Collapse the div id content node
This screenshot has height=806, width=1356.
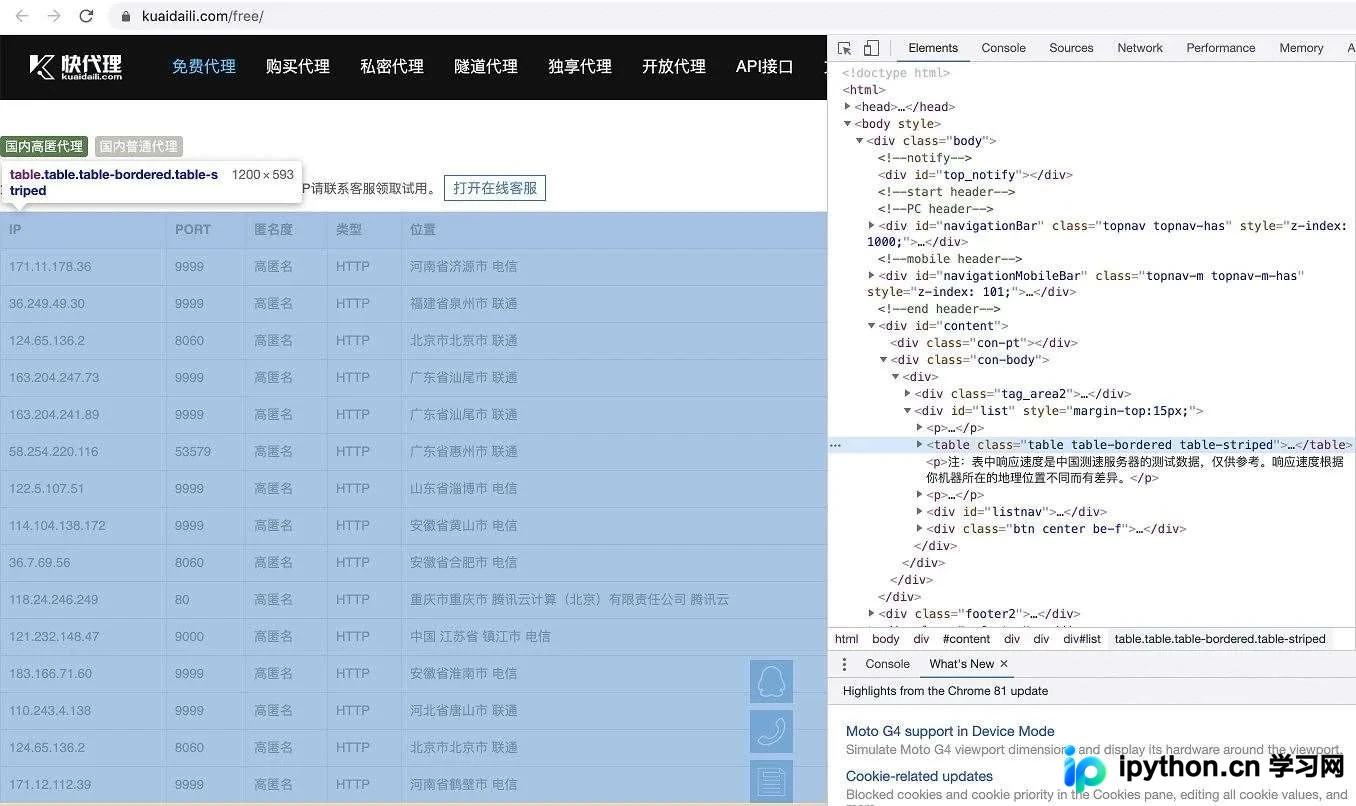pyautogui.click(x=872, y=326)
